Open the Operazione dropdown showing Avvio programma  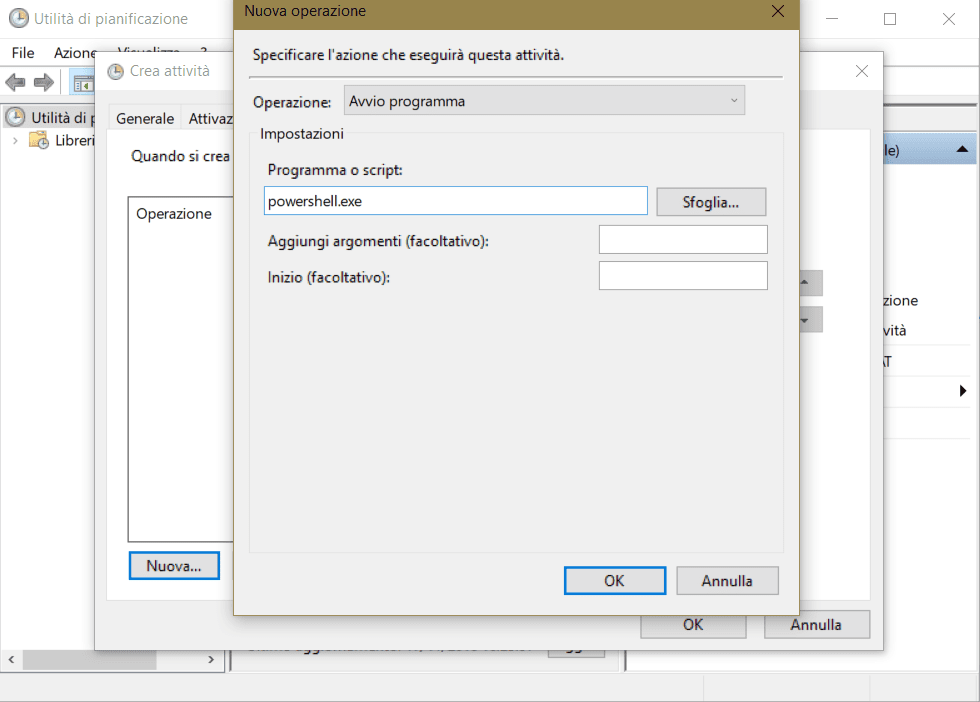tap(544, 101)
